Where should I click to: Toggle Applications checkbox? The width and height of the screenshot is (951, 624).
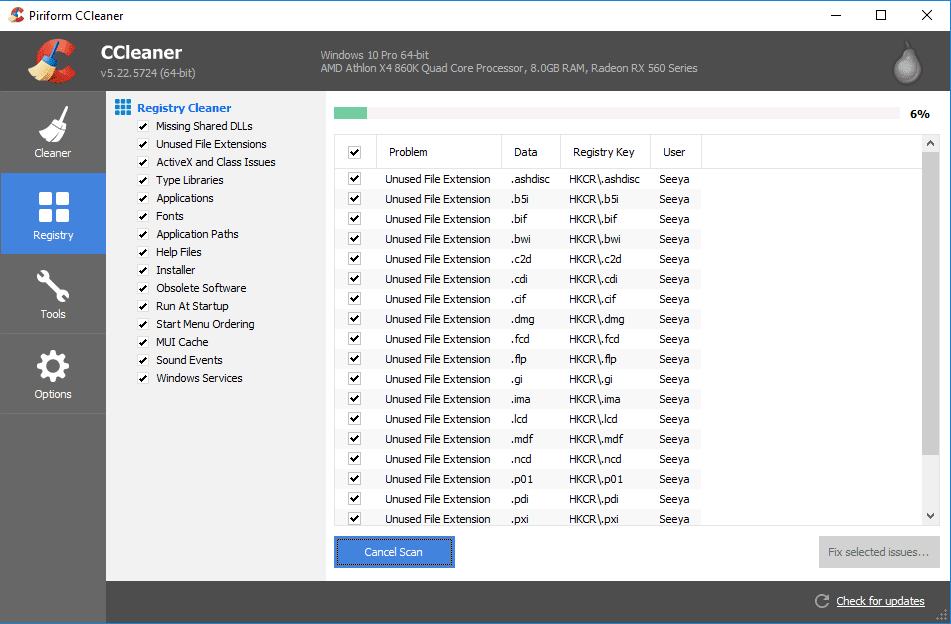[143, 198]
